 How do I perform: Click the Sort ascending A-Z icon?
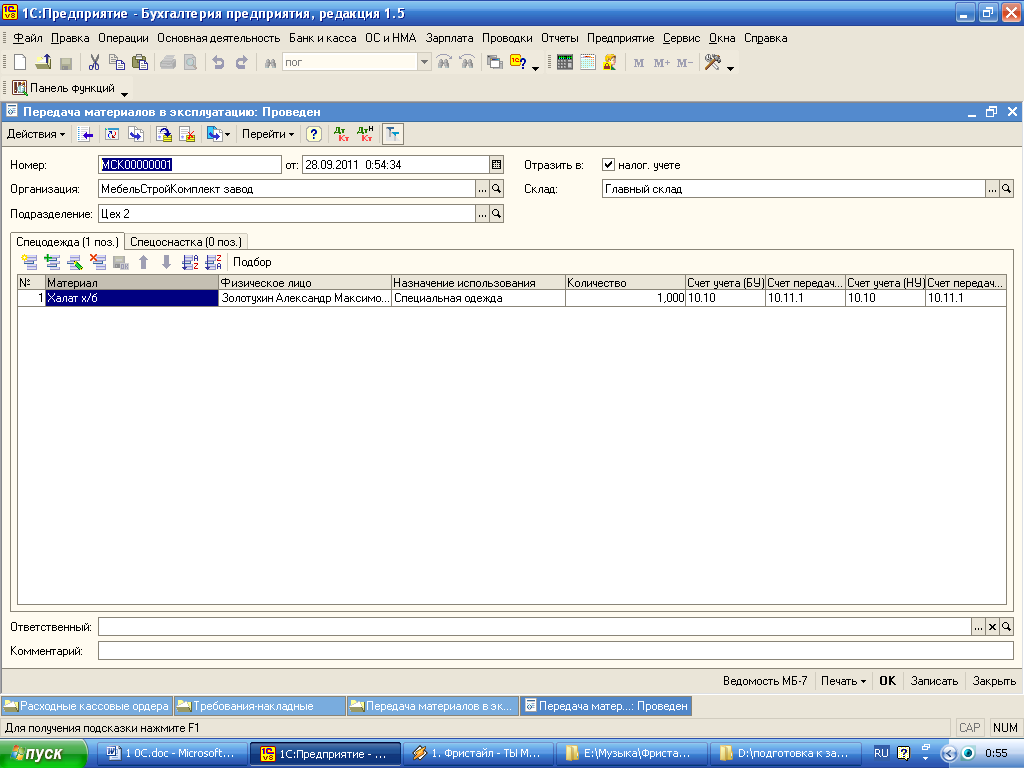tap(190, 263)
